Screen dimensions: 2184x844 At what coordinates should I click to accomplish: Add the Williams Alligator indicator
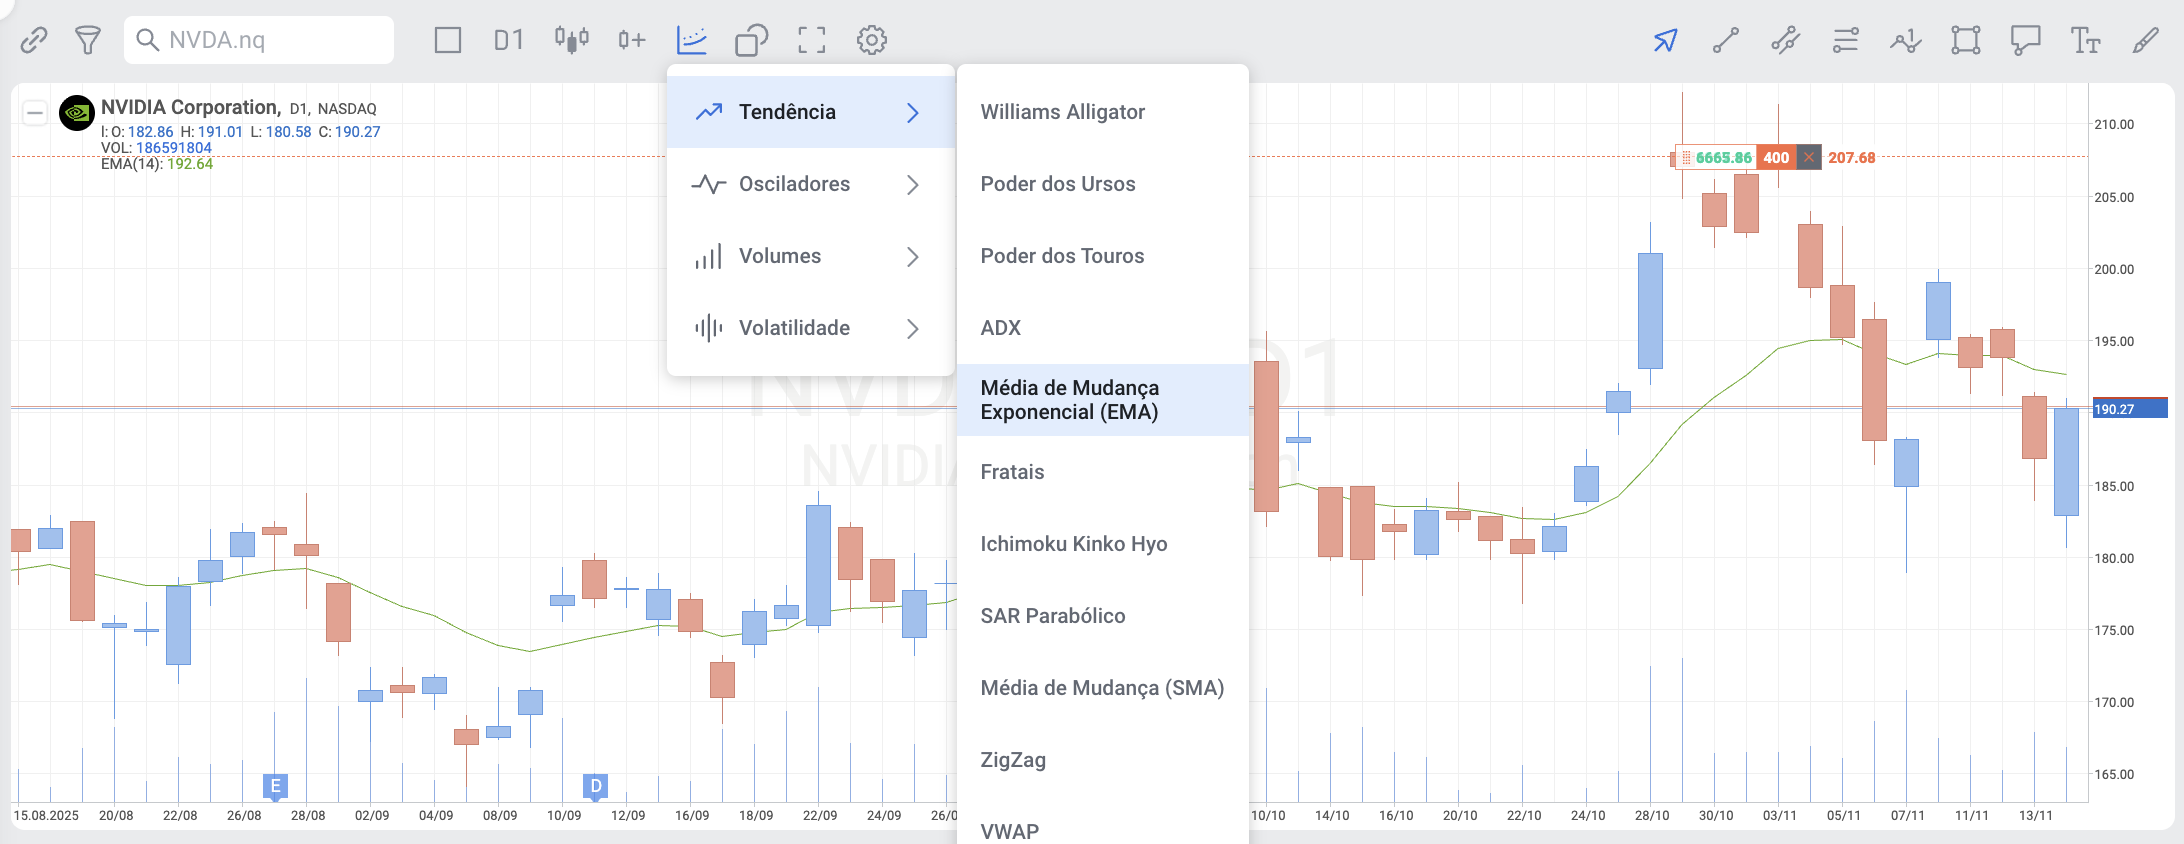[x=1103, y=112]
